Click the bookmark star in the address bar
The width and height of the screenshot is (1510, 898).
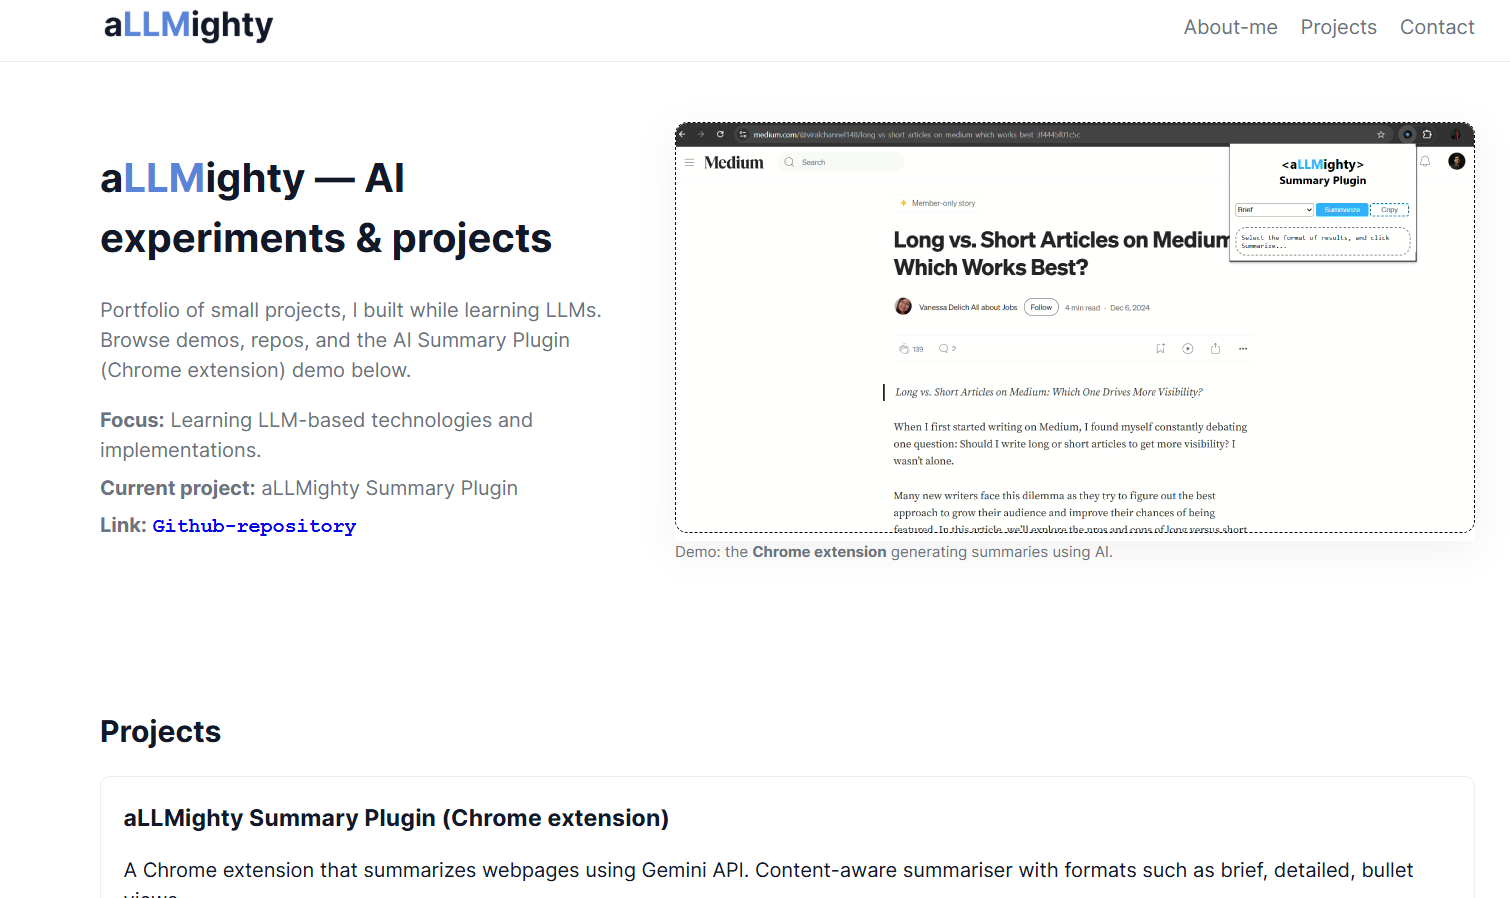pos(1381,134)
